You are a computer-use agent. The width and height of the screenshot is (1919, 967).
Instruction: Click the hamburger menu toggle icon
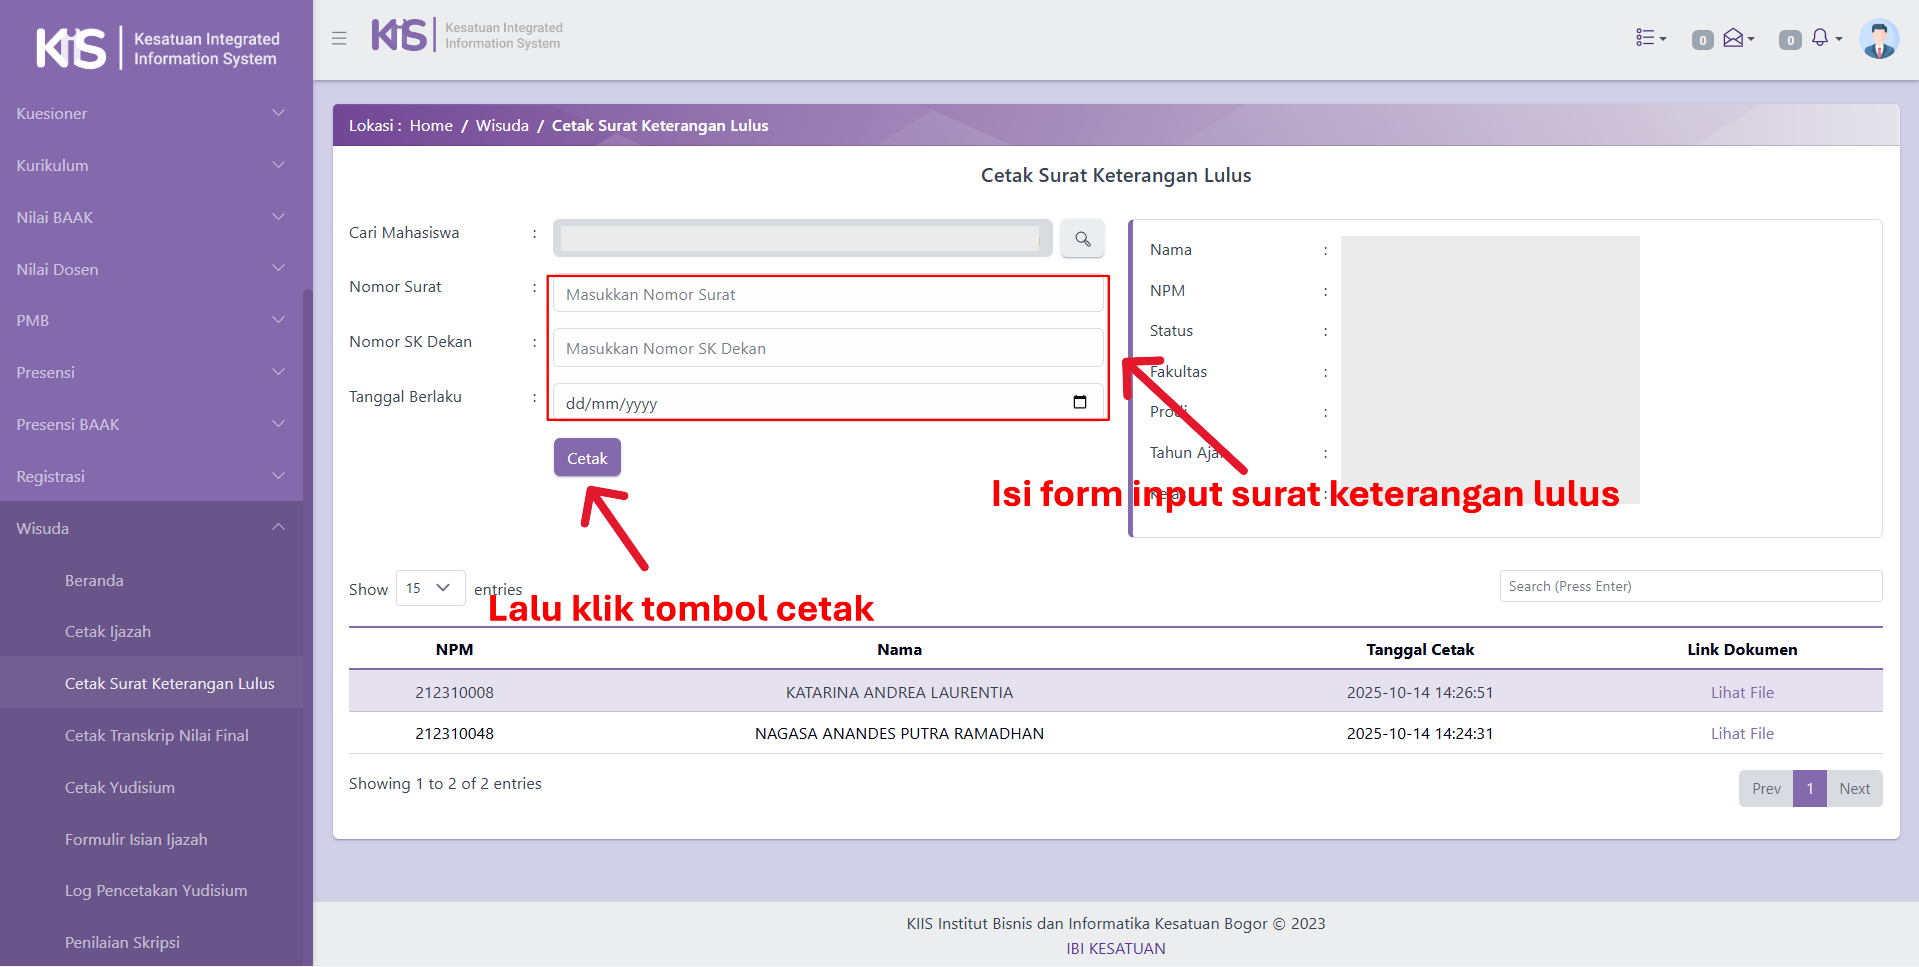point(339,38)
